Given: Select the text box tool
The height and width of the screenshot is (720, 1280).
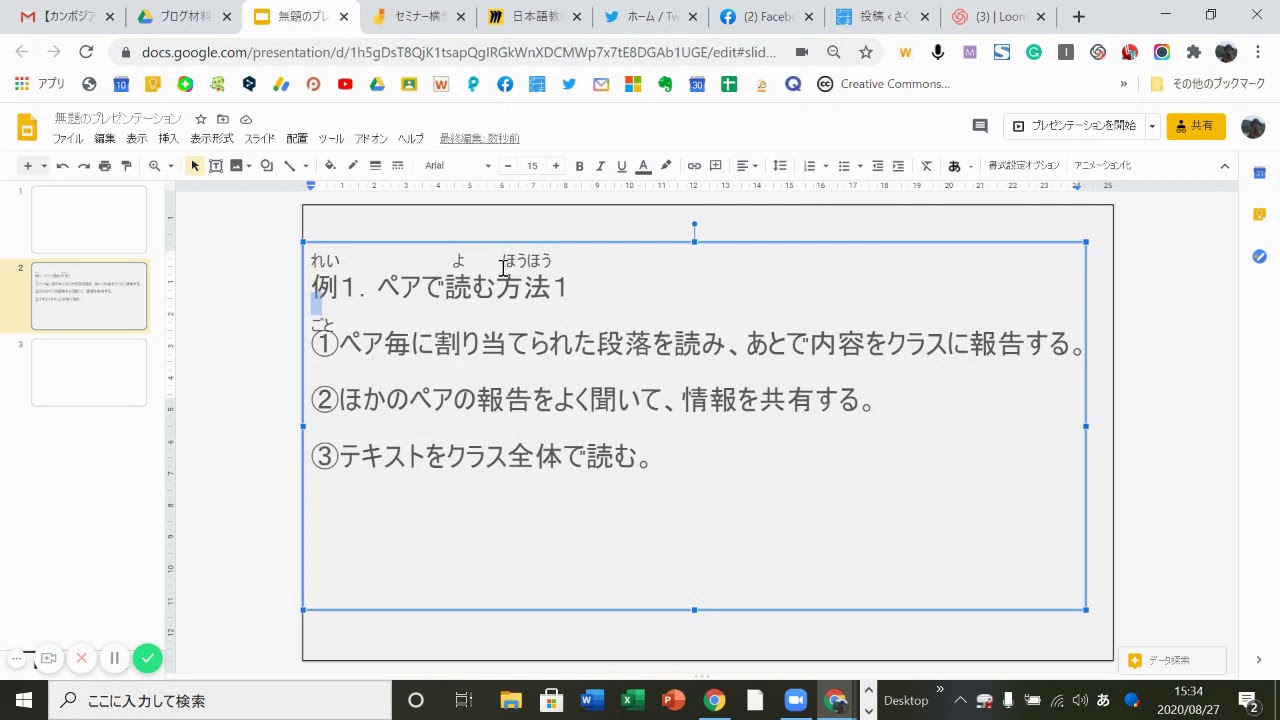Looking at the screenshot, I should 216,166.
